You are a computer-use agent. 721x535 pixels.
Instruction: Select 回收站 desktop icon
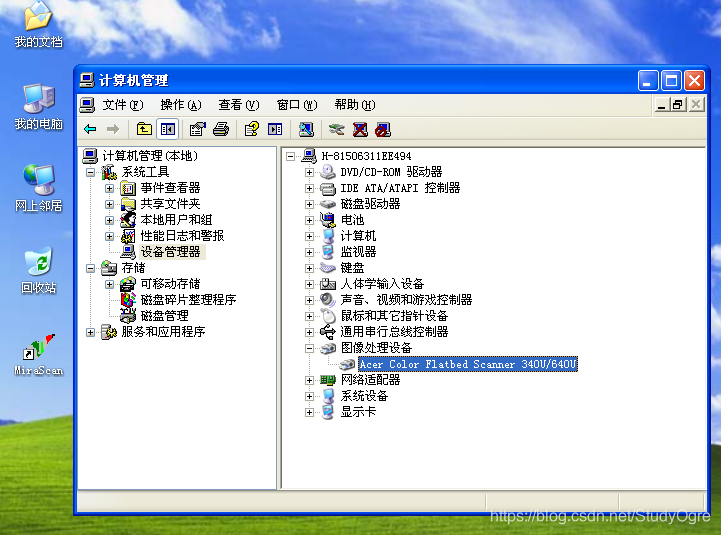(x=39, y=270)
